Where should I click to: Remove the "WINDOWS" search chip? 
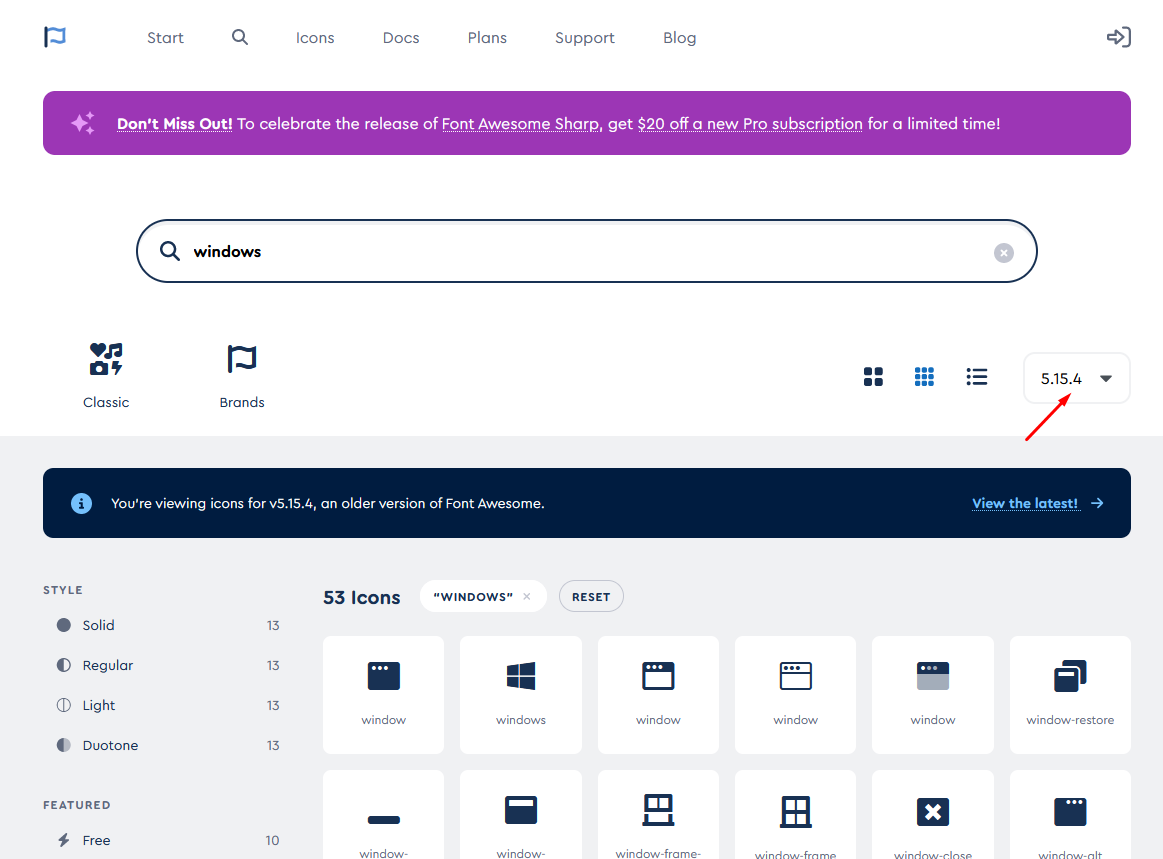(527, 596)
